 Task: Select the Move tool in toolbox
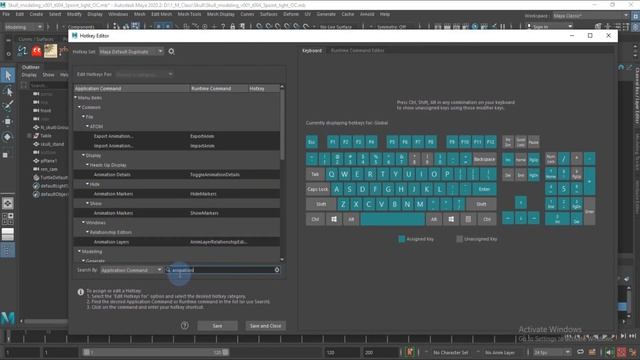(x=8, y=121)
